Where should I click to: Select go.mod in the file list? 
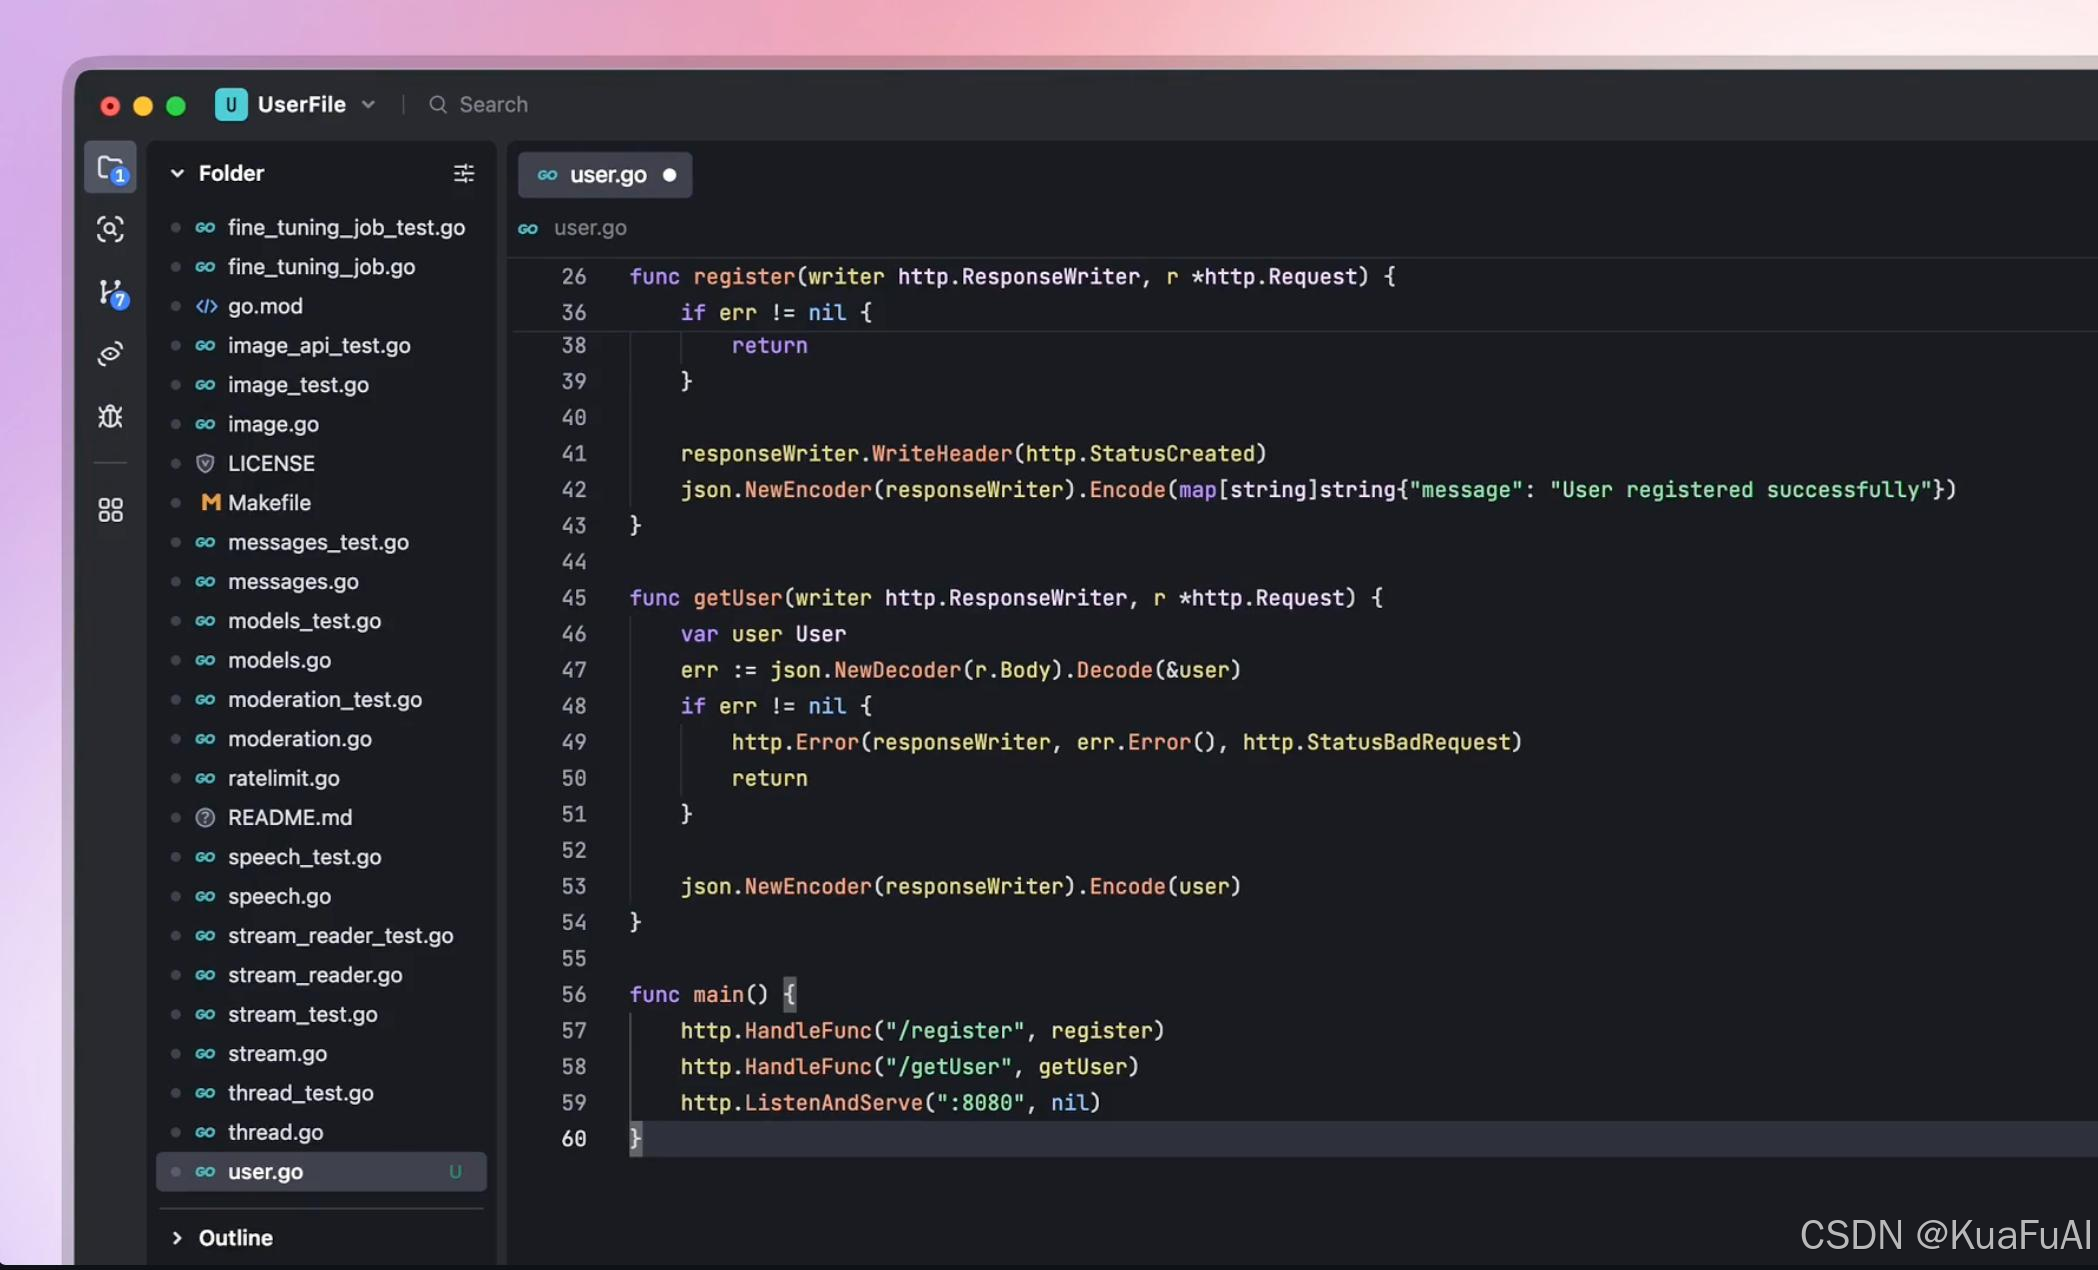tap(265, 306)
